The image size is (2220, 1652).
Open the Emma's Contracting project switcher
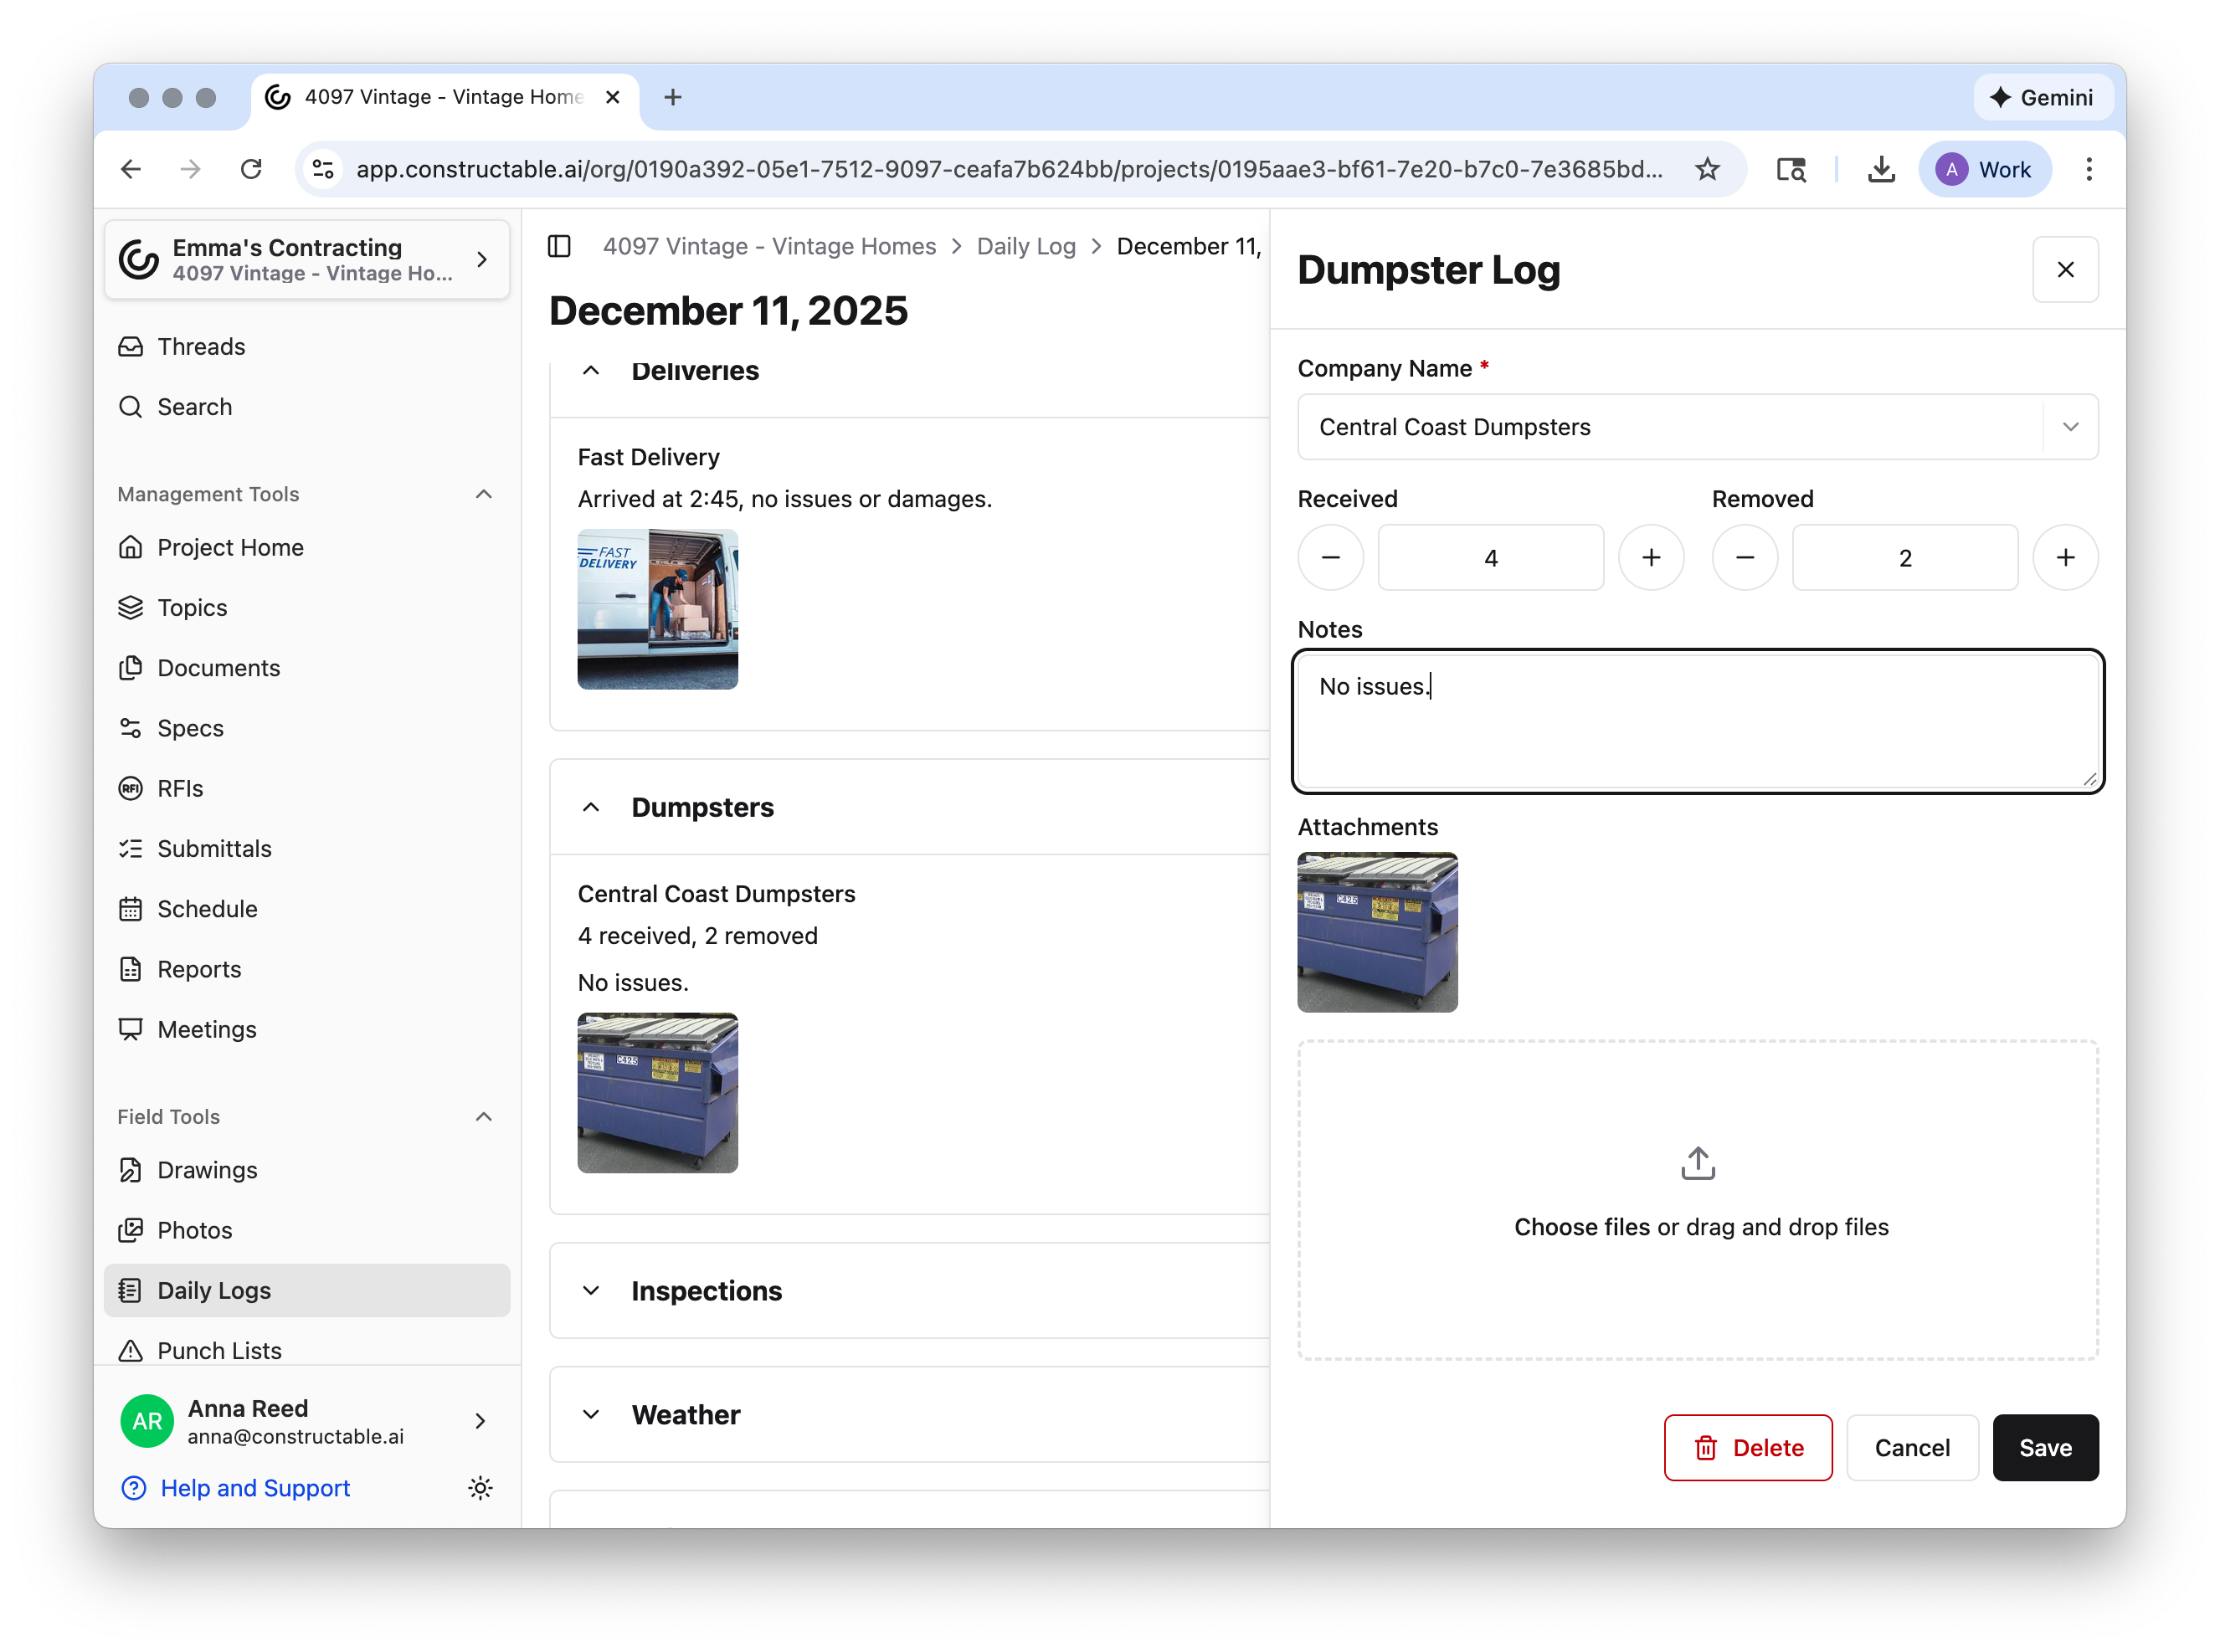(x=307, y=260)
